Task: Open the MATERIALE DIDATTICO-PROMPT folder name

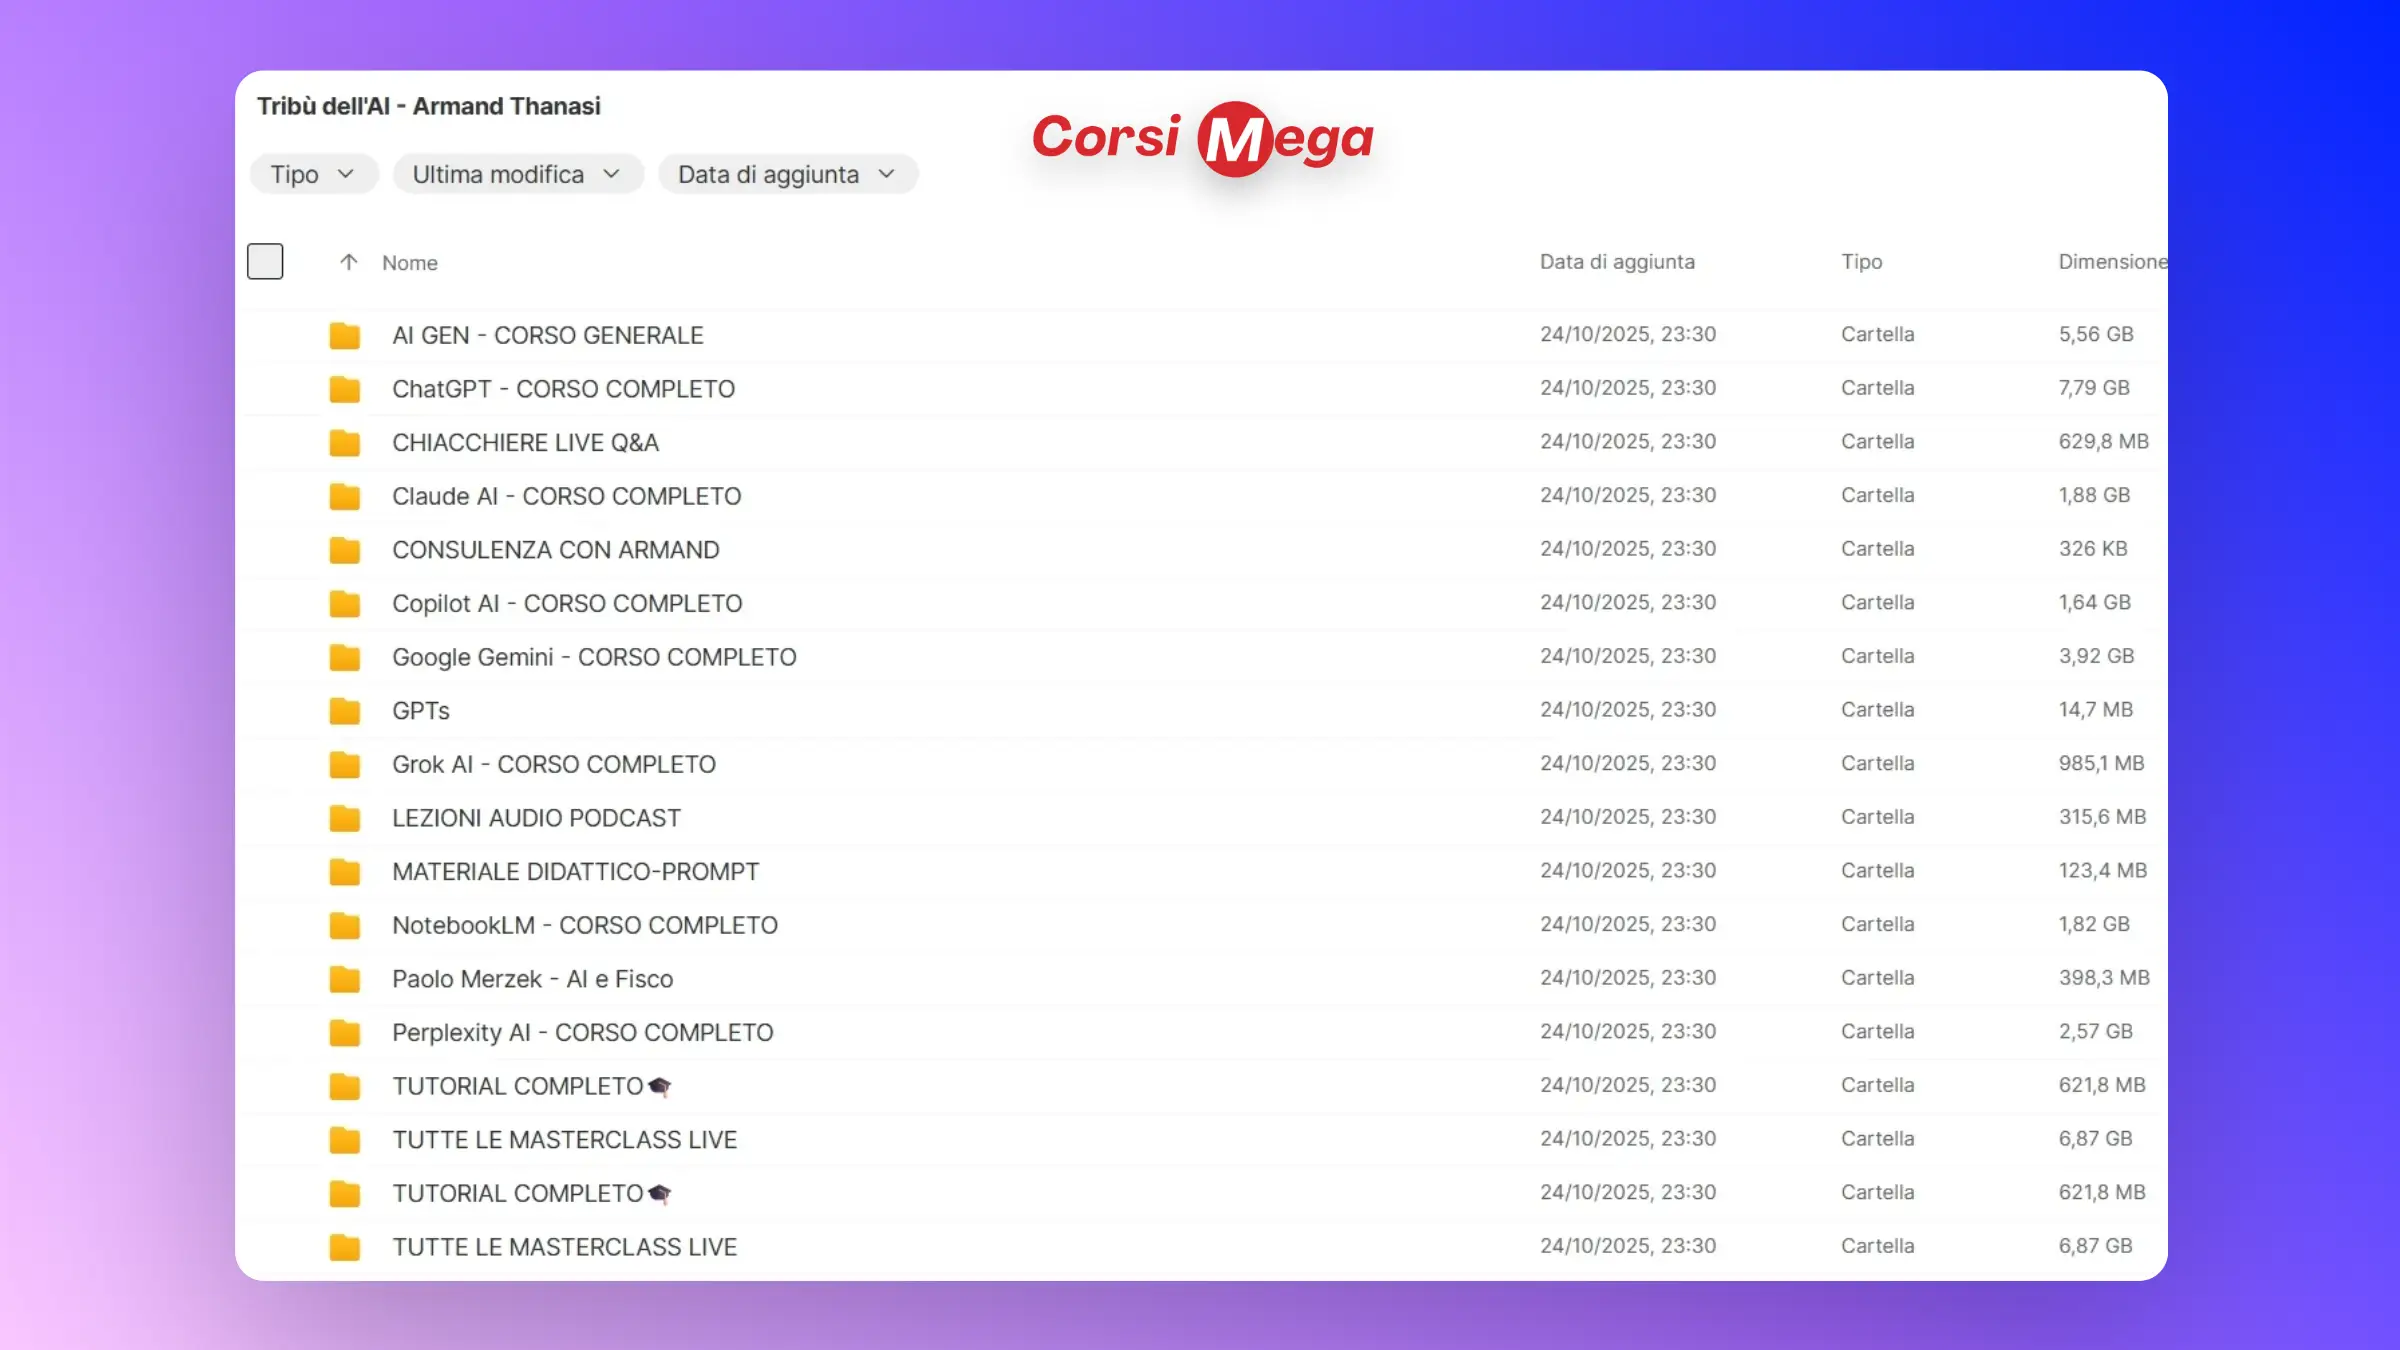Action: 575,872
